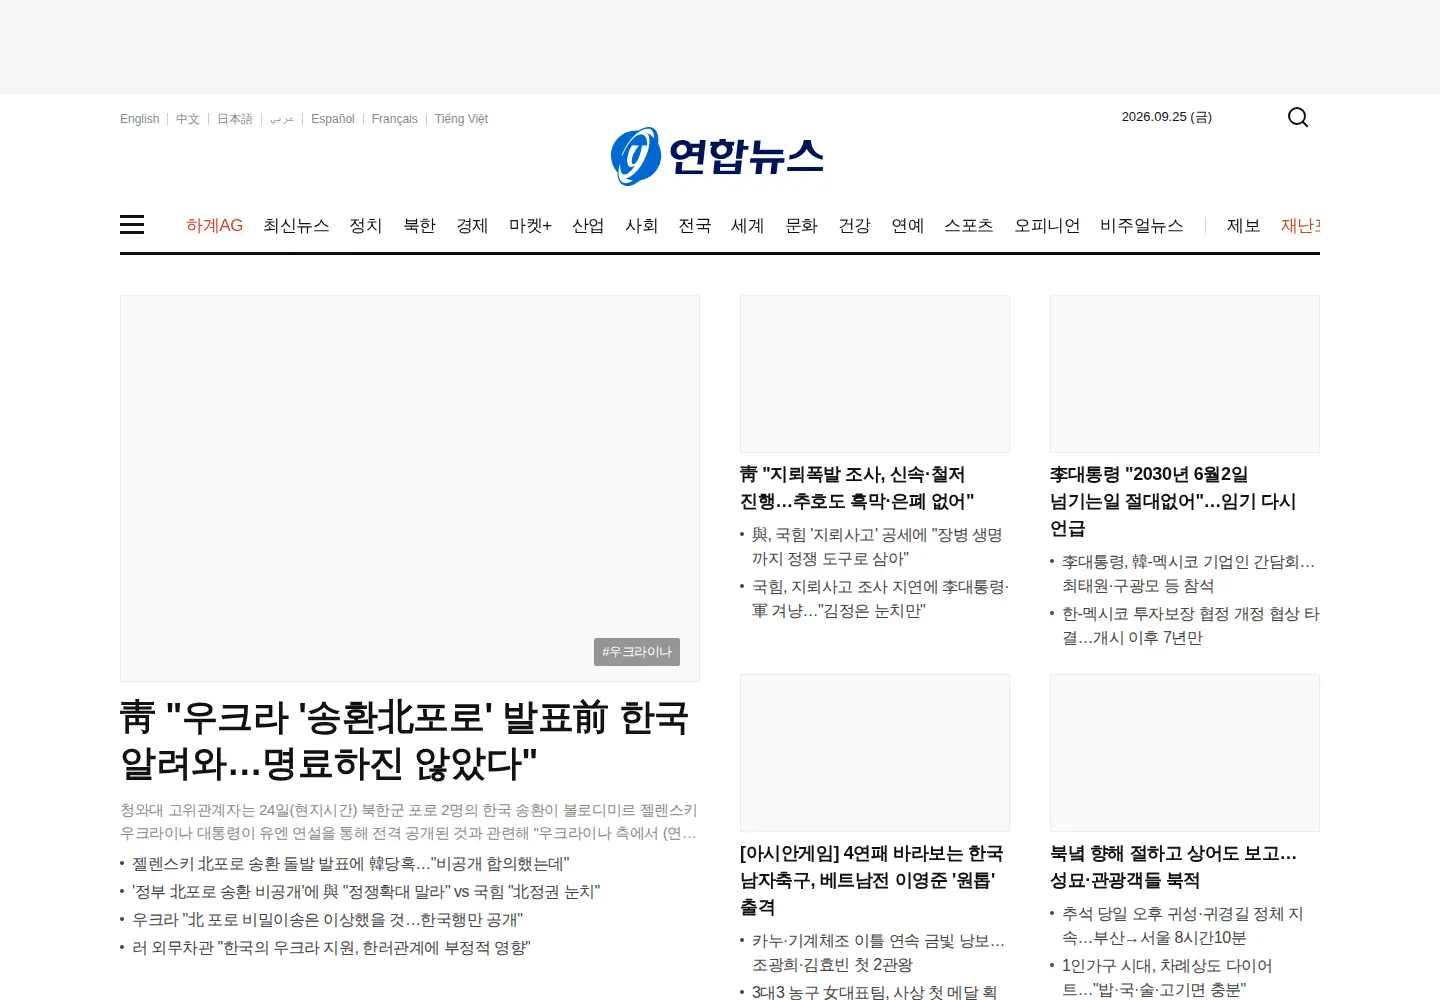
Task: Open 李대통령 2030년 6월2일 headline
Action: pyautogui.click(x=1173, y=501)
